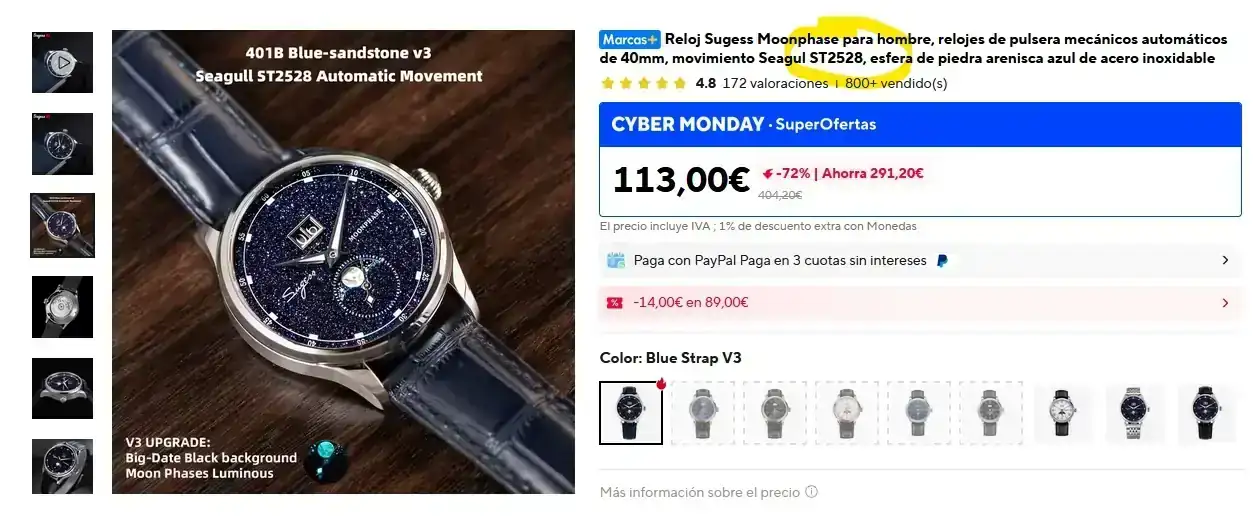1253x525 pixels.
Task: Click the five-star rating icons
Action: point(644,84)
